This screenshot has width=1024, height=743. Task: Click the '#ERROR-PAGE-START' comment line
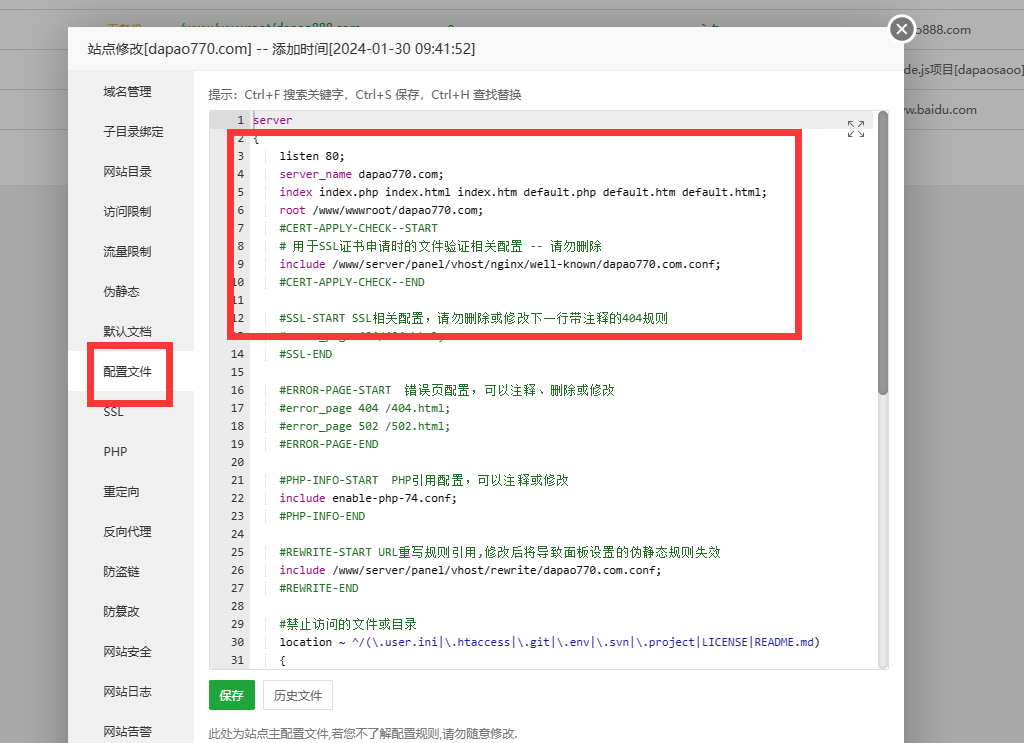447,390
